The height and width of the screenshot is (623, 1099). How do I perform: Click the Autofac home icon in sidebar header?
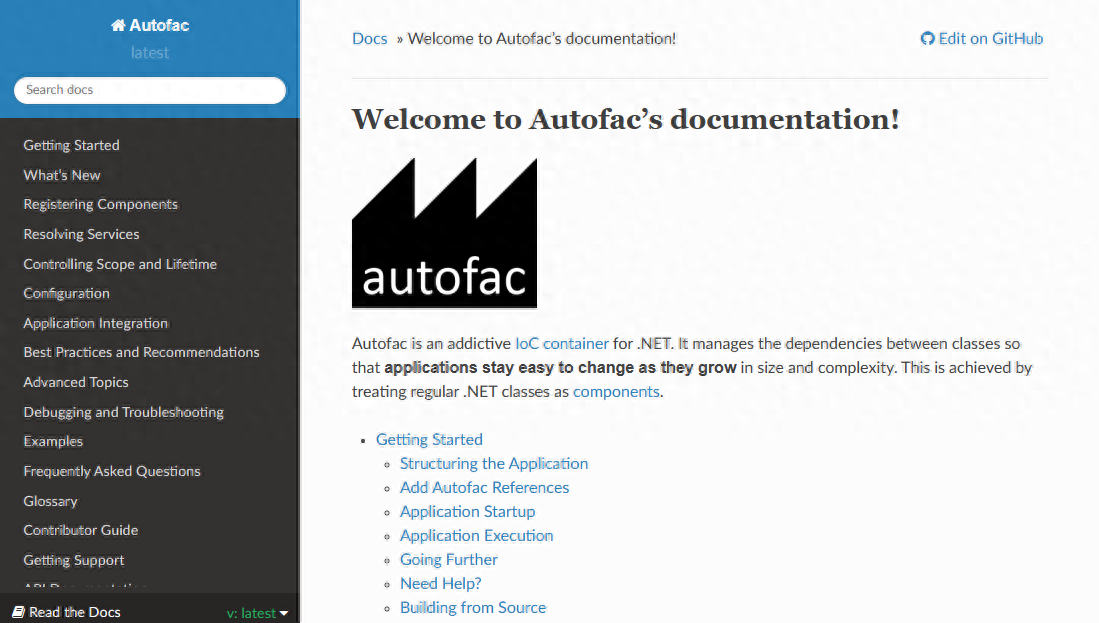tap(118, 25)
